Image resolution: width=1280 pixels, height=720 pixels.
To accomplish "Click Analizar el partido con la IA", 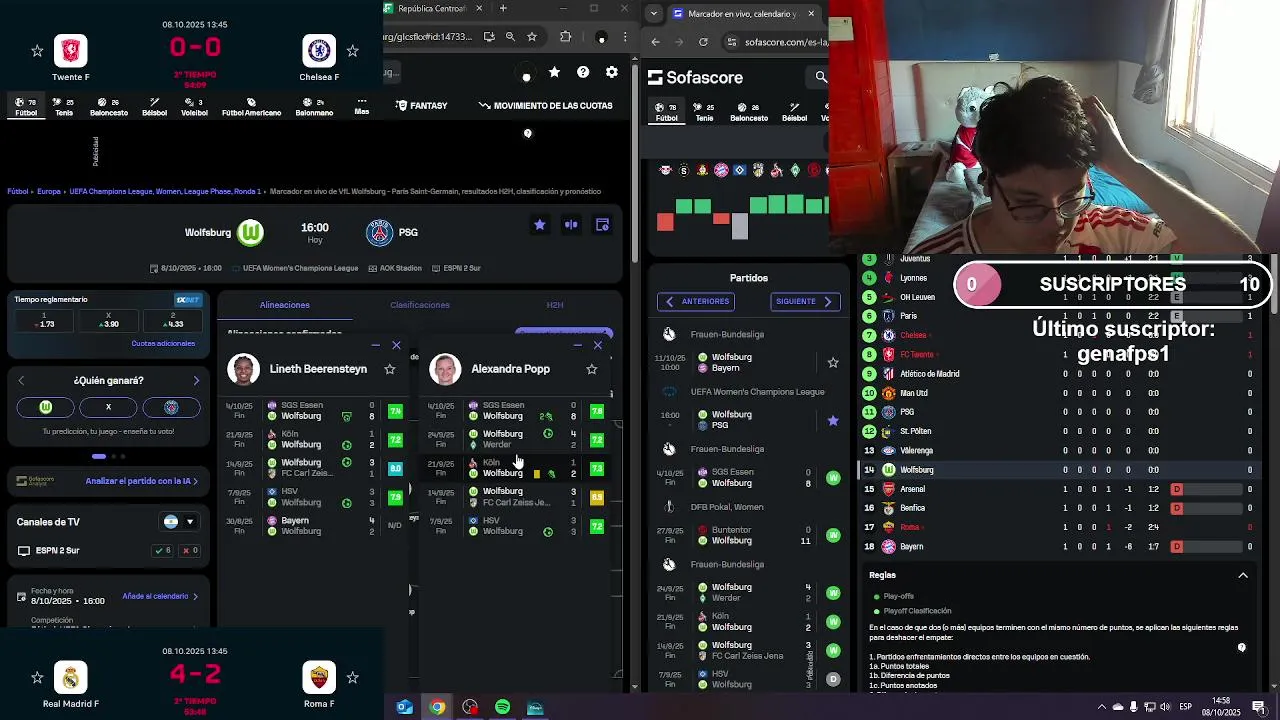I will (142, 481).
